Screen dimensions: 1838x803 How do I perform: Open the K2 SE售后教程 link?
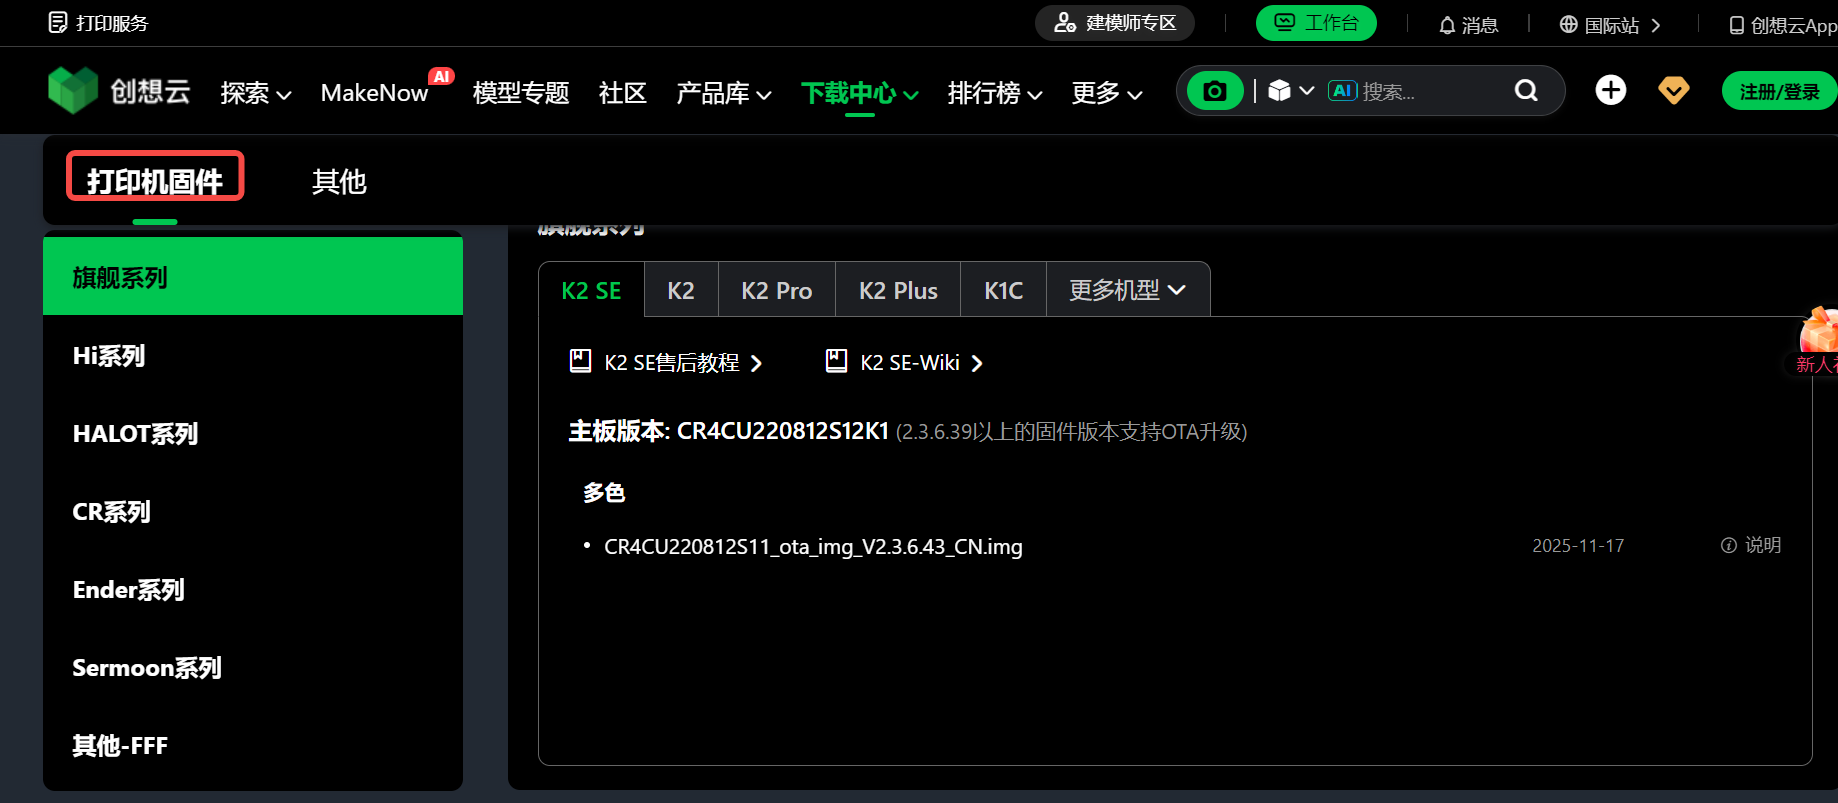click(671, 363)
